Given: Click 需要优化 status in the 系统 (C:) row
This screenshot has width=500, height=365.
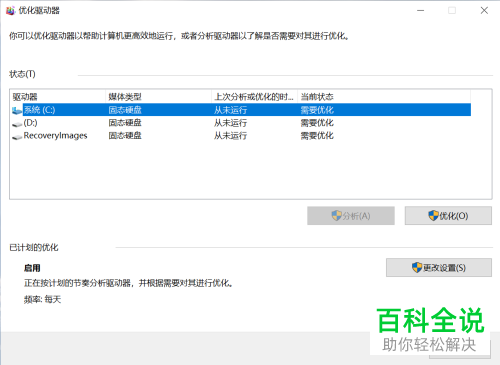Looking at the screenshot, I should (317, 110).
